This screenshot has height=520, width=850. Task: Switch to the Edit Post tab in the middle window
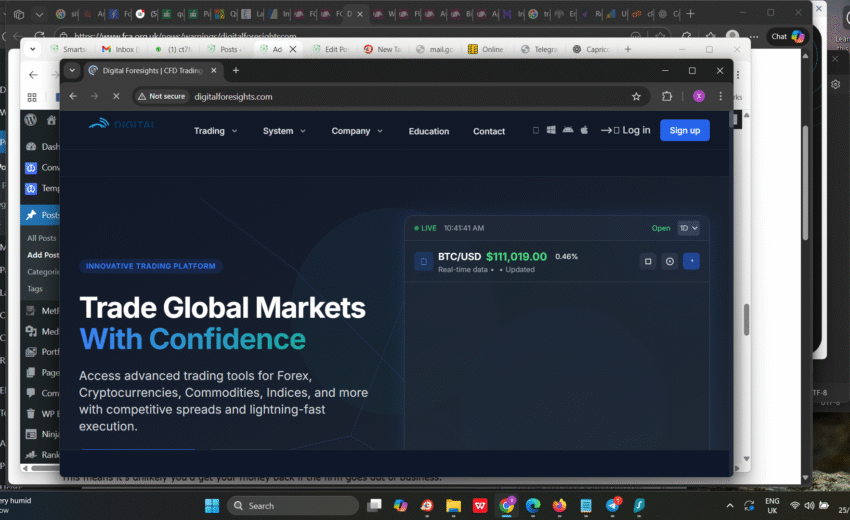tap(331, 49)
